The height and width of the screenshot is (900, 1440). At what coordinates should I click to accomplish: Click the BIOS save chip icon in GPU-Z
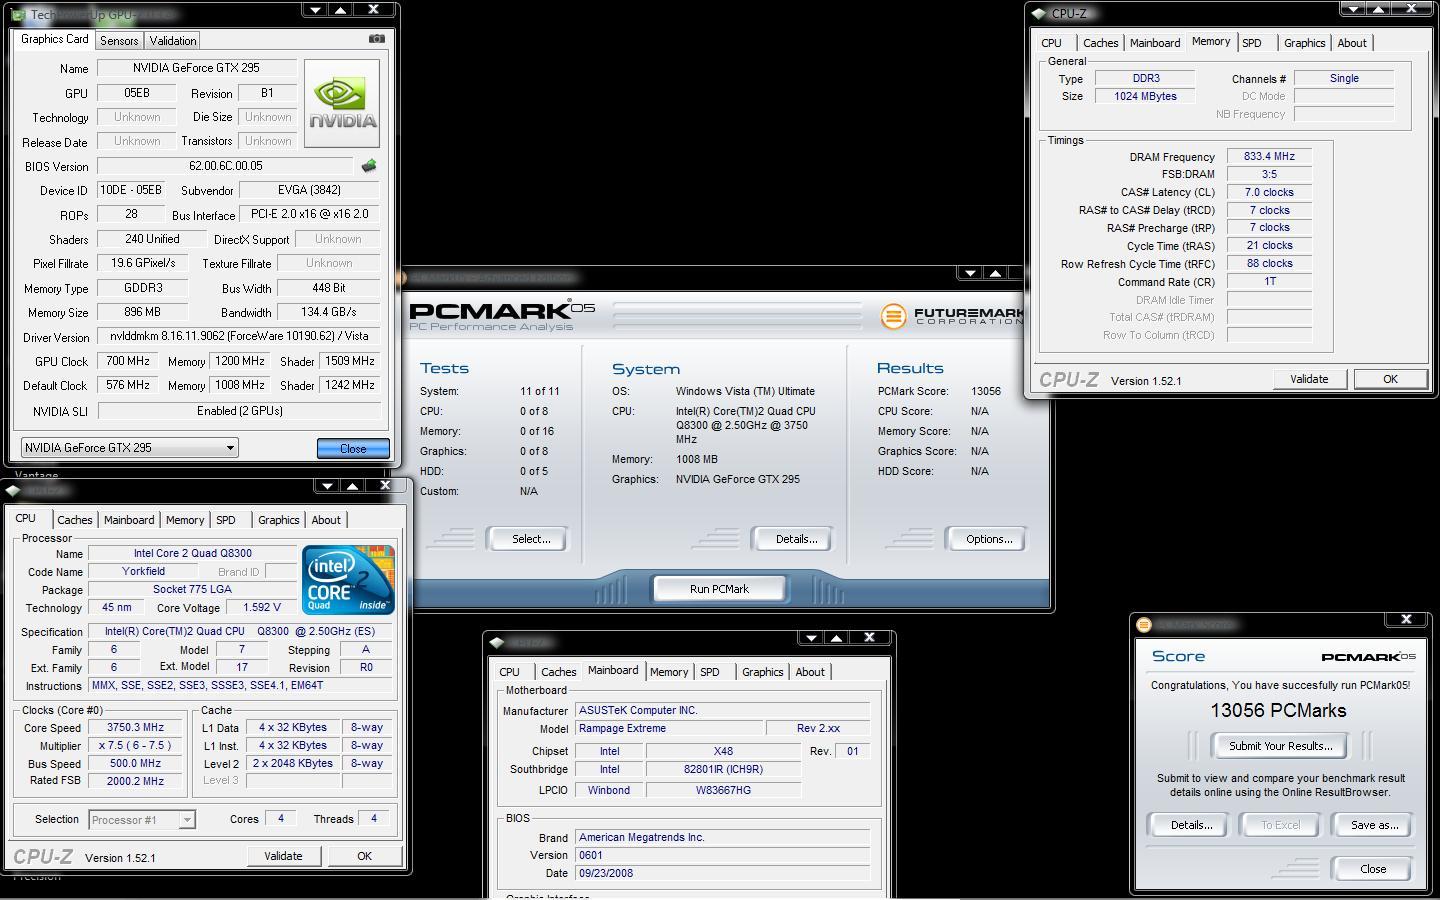[369, 166]
